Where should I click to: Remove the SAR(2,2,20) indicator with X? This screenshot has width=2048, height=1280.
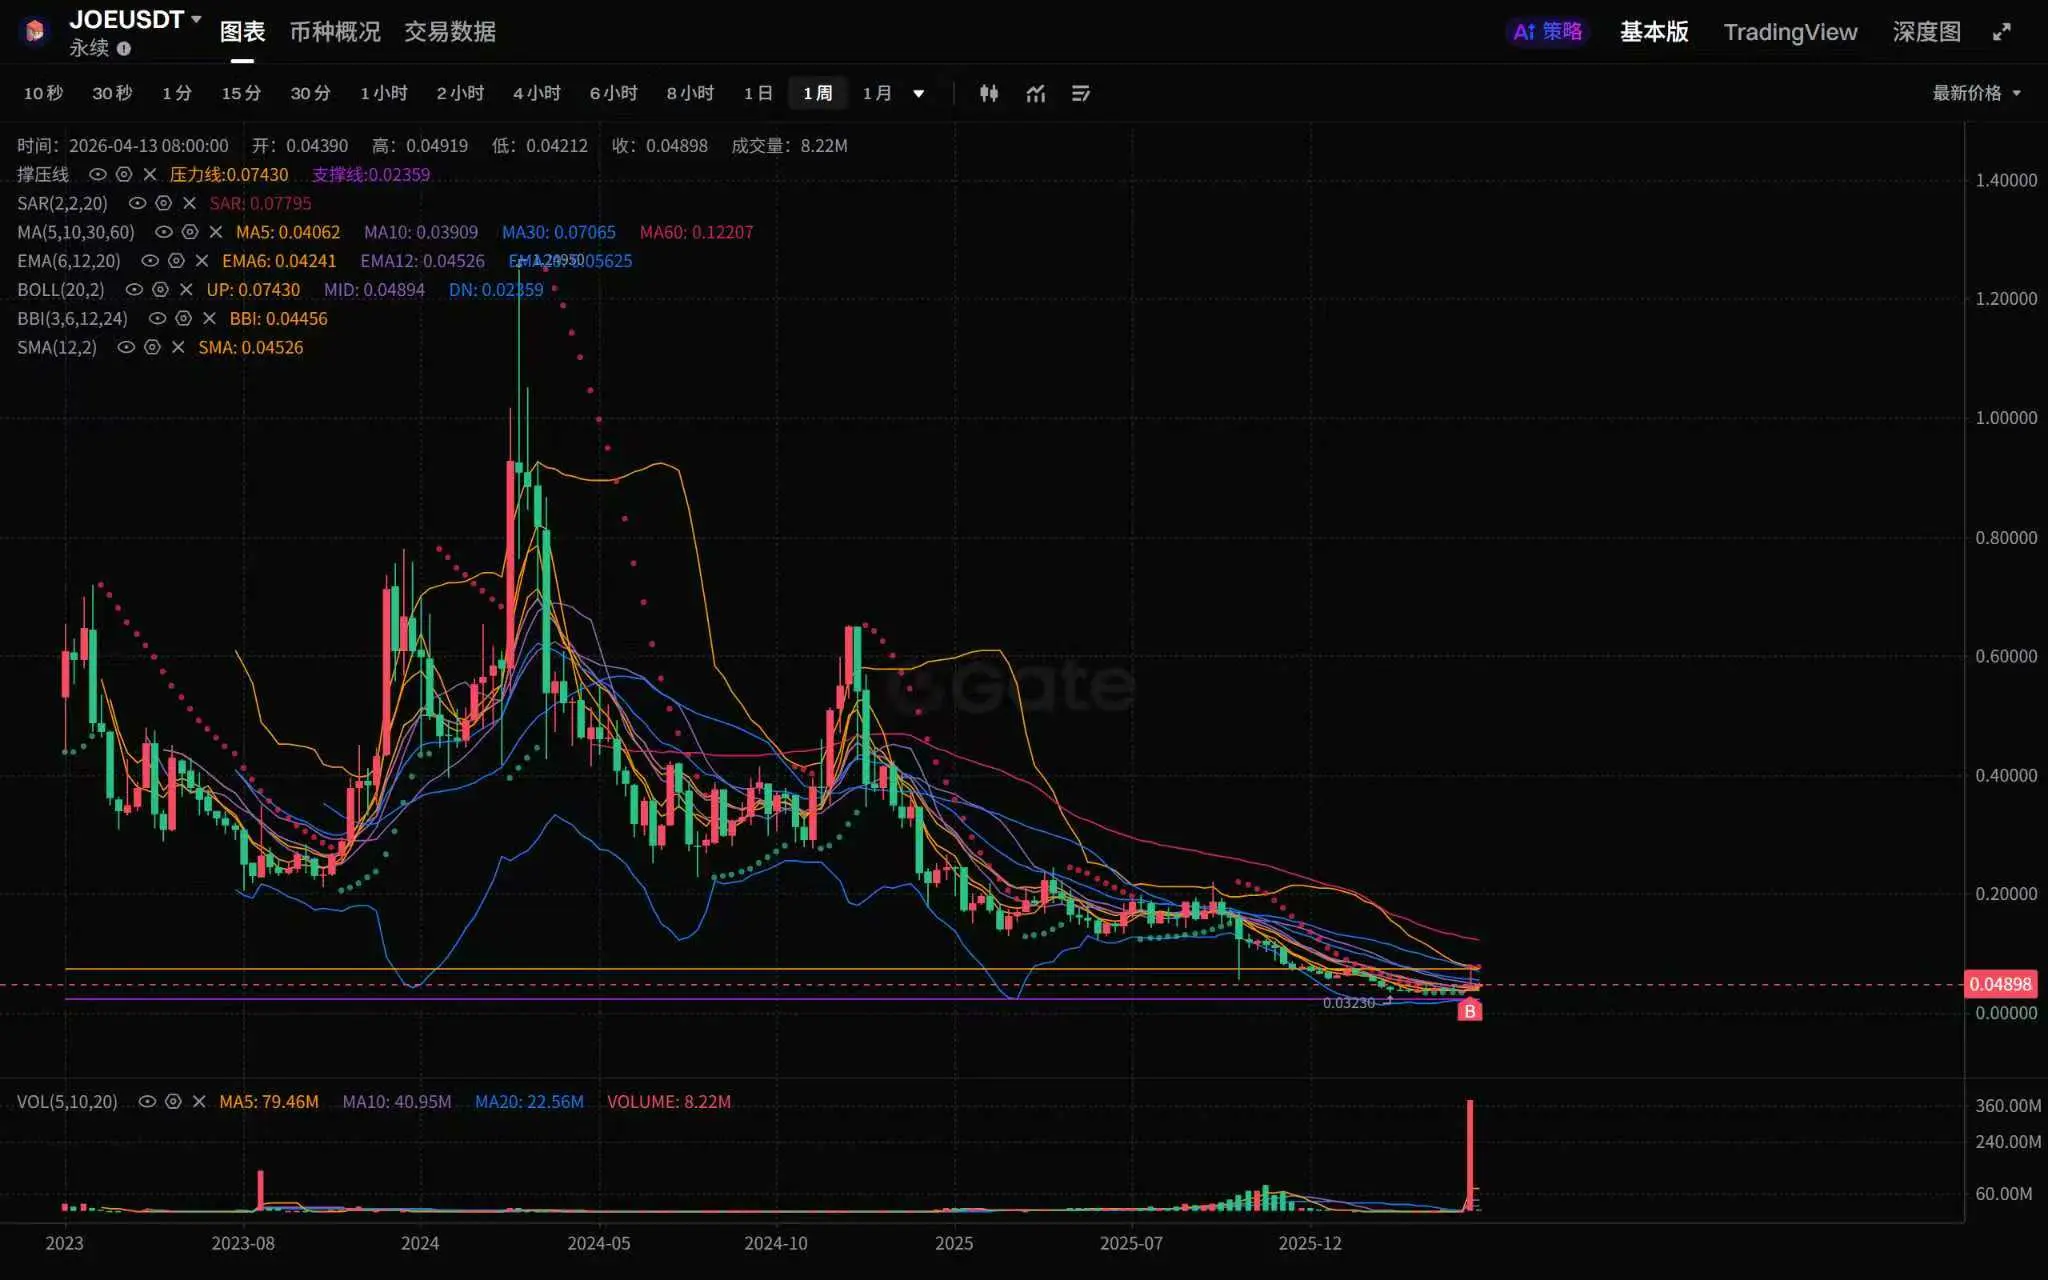(189, 203)
